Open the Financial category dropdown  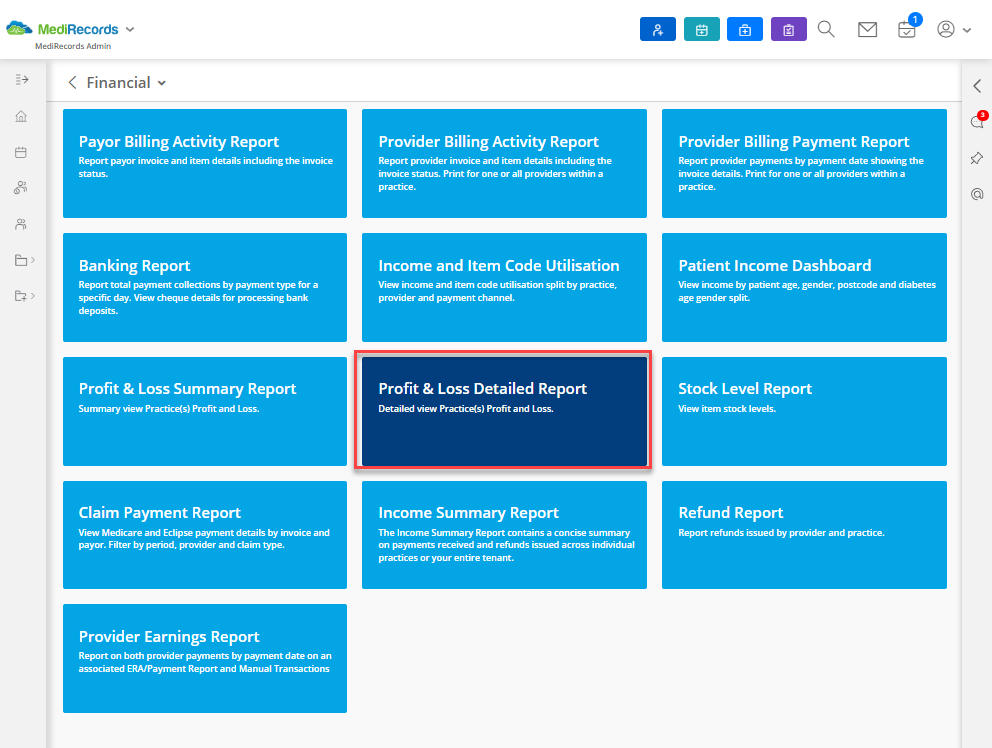coord(161,83)
